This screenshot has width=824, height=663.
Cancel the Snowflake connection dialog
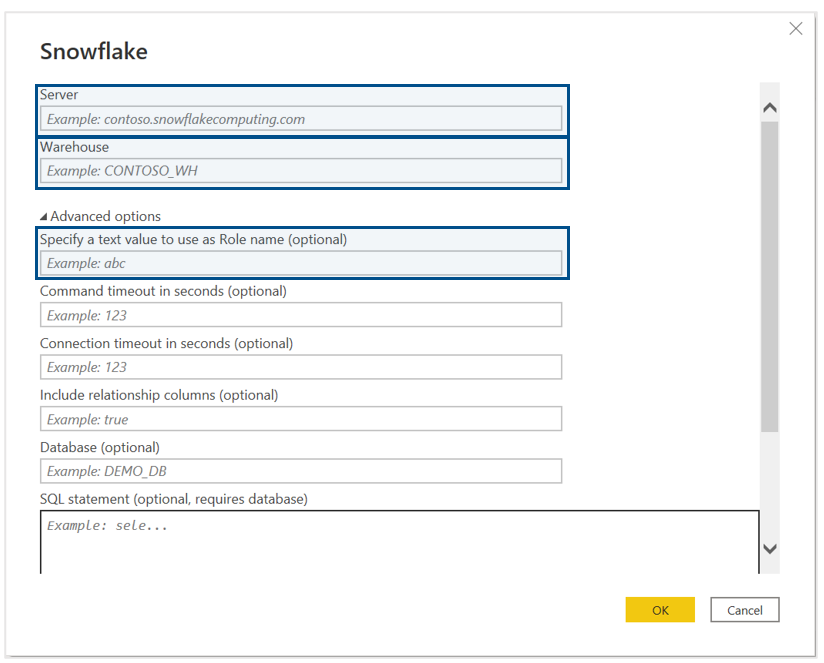click(745, 610)
